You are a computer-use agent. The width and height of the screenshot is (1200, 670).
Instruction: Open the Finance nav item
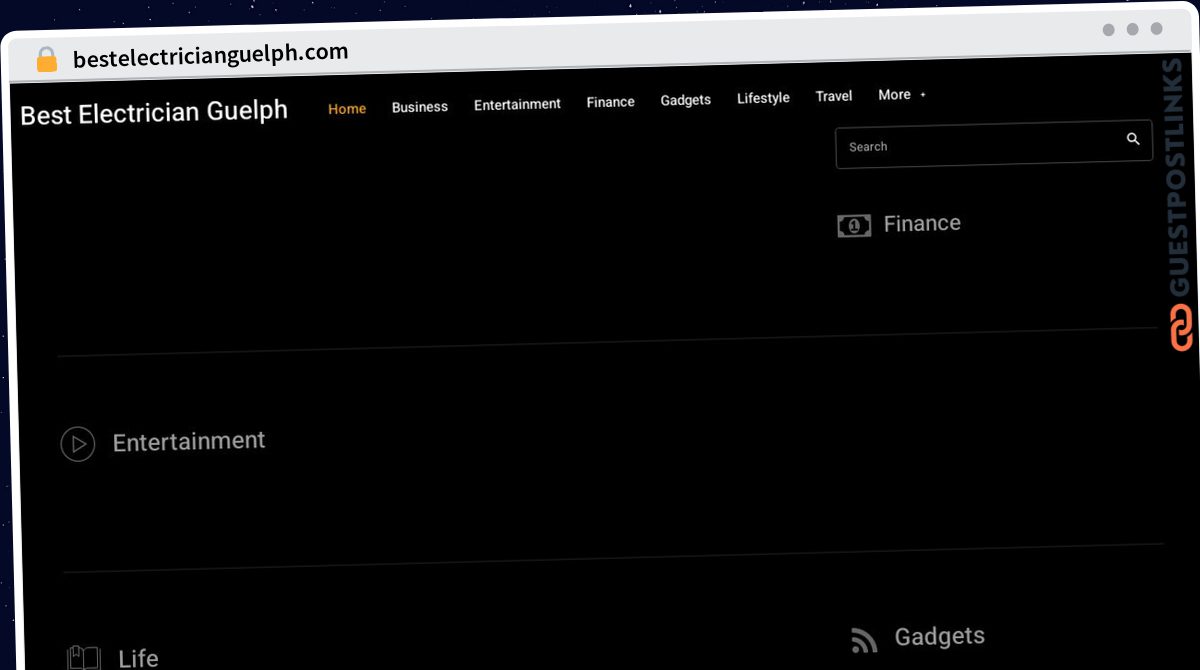pos(610,101)
